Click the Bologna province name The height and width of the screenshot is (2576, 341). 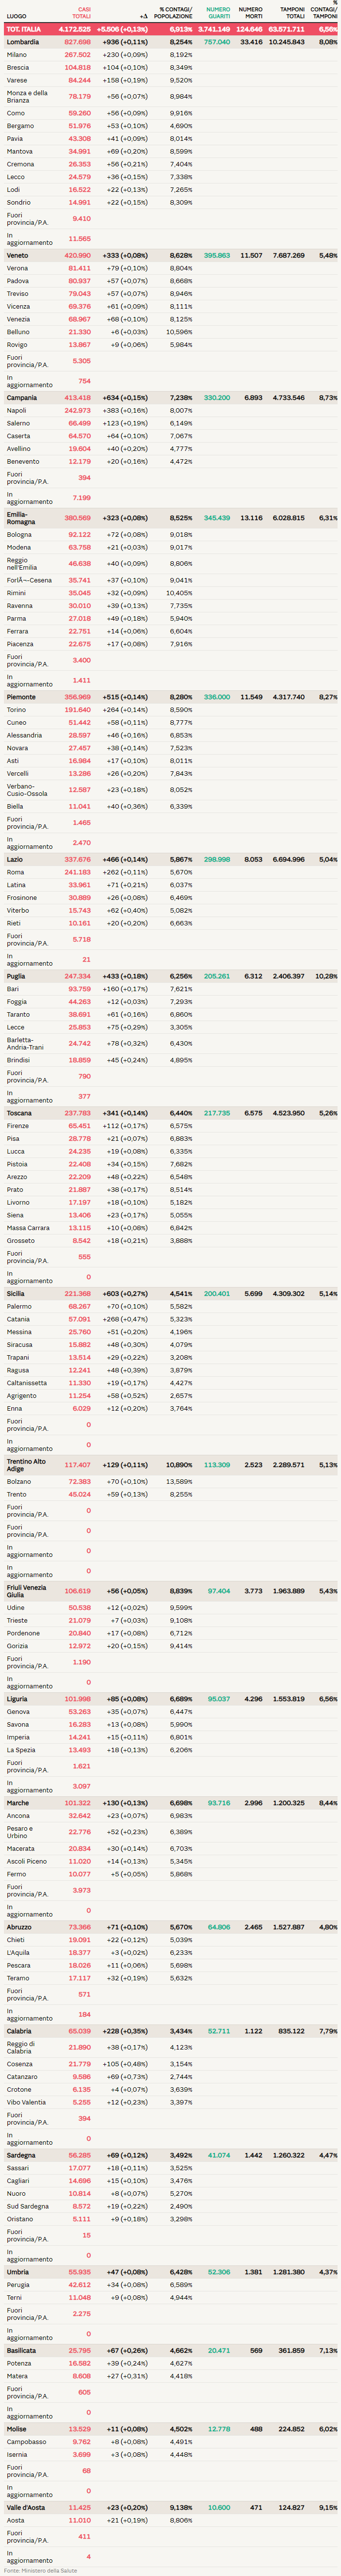point(19,534)
